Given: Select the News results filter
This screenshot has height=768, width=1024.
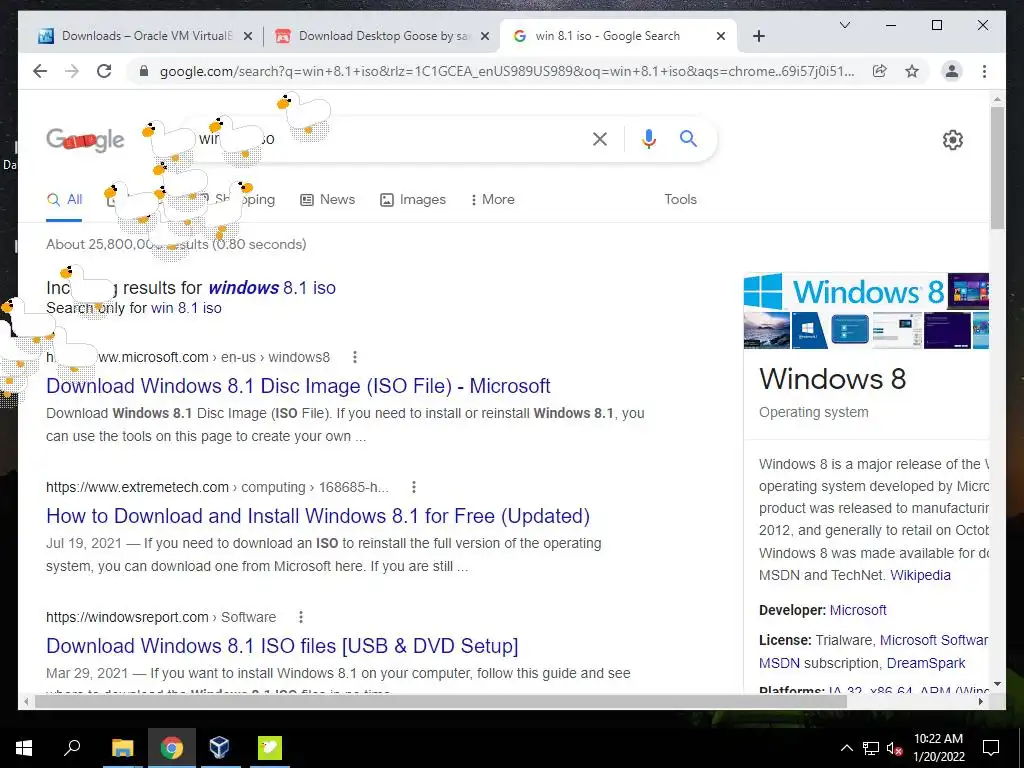Looking at the screenshot, I should [x=327, y=200].
